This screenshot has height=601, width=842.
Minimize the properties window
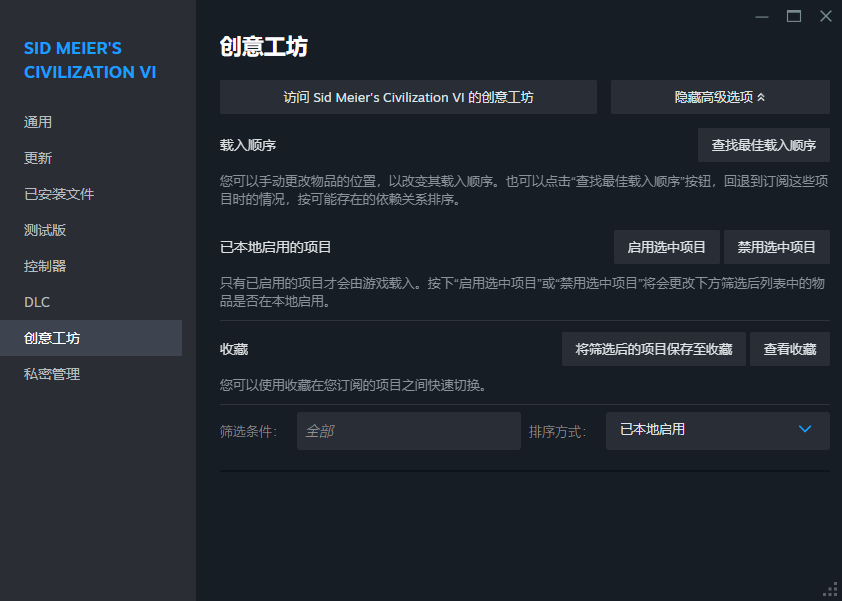762,17
